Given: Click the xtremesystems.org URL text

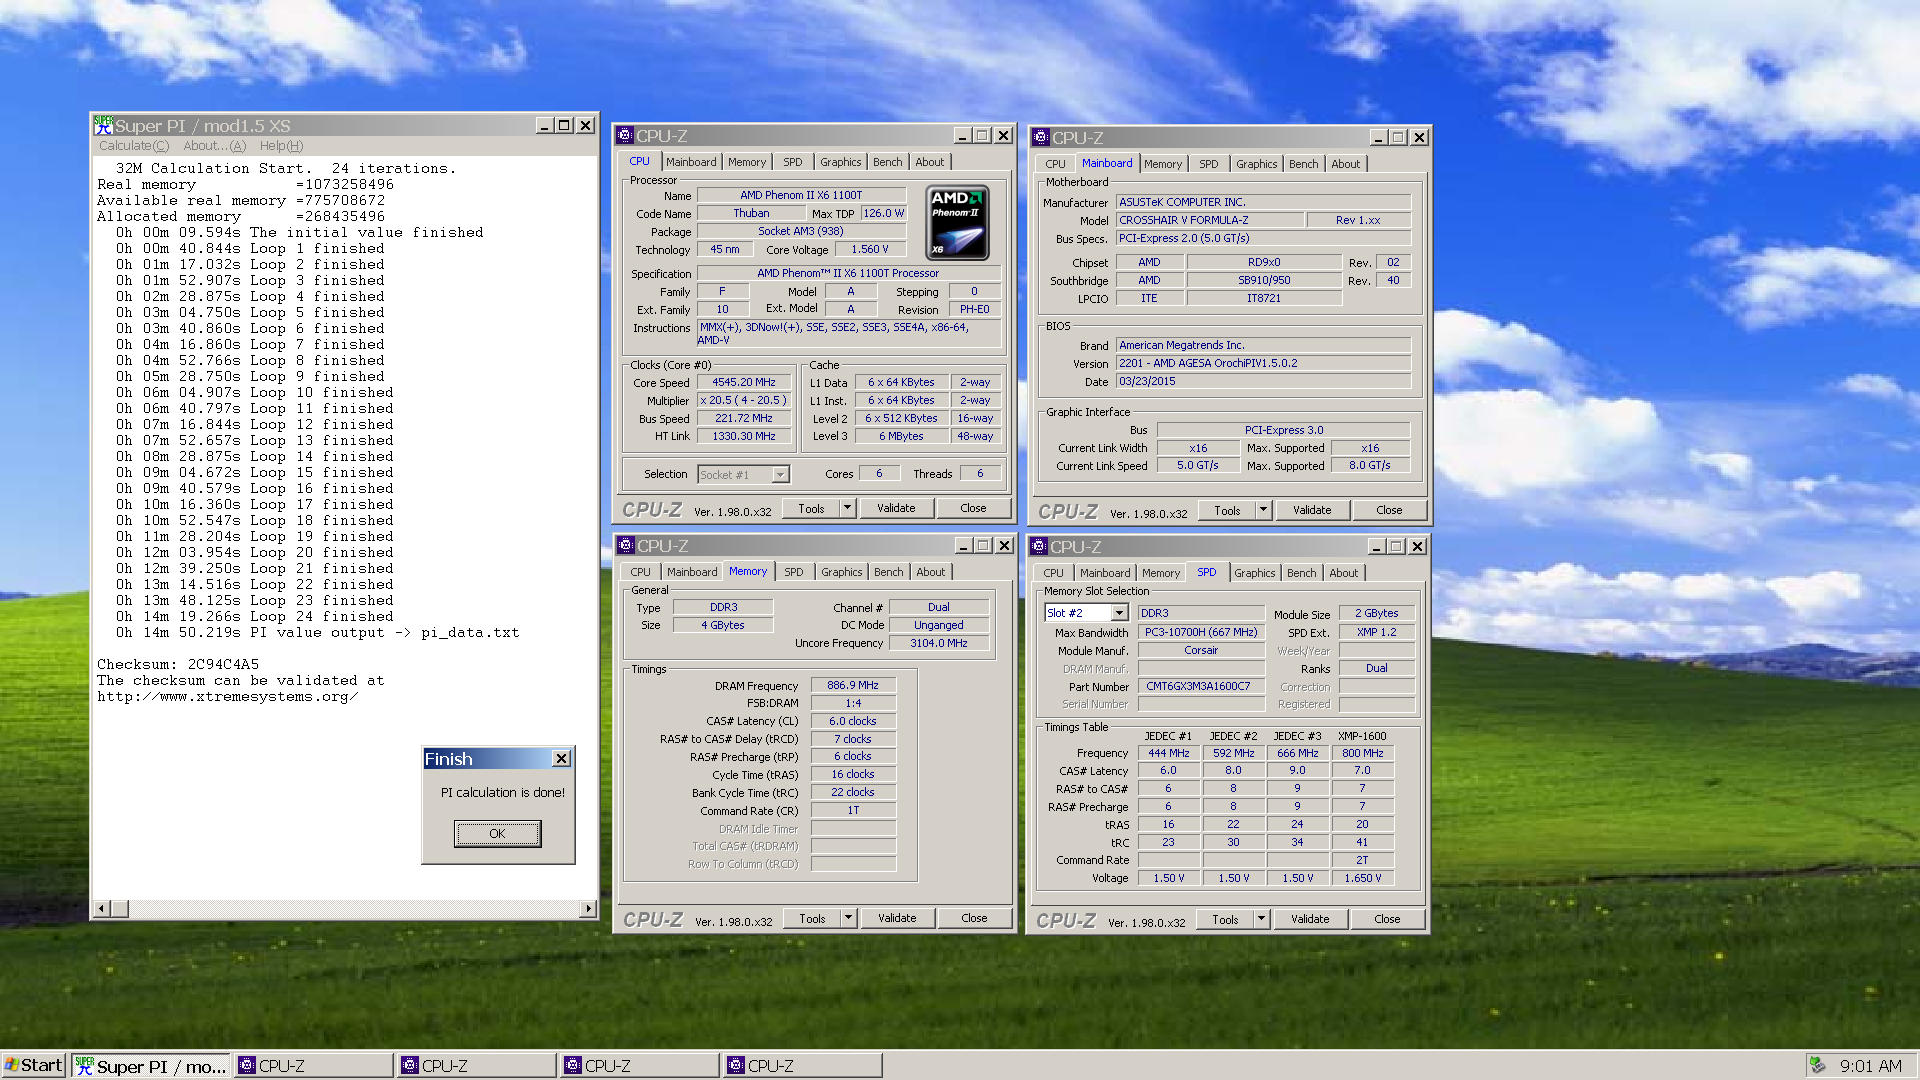Looking at the screenshot, I should (x=227, y=696).
